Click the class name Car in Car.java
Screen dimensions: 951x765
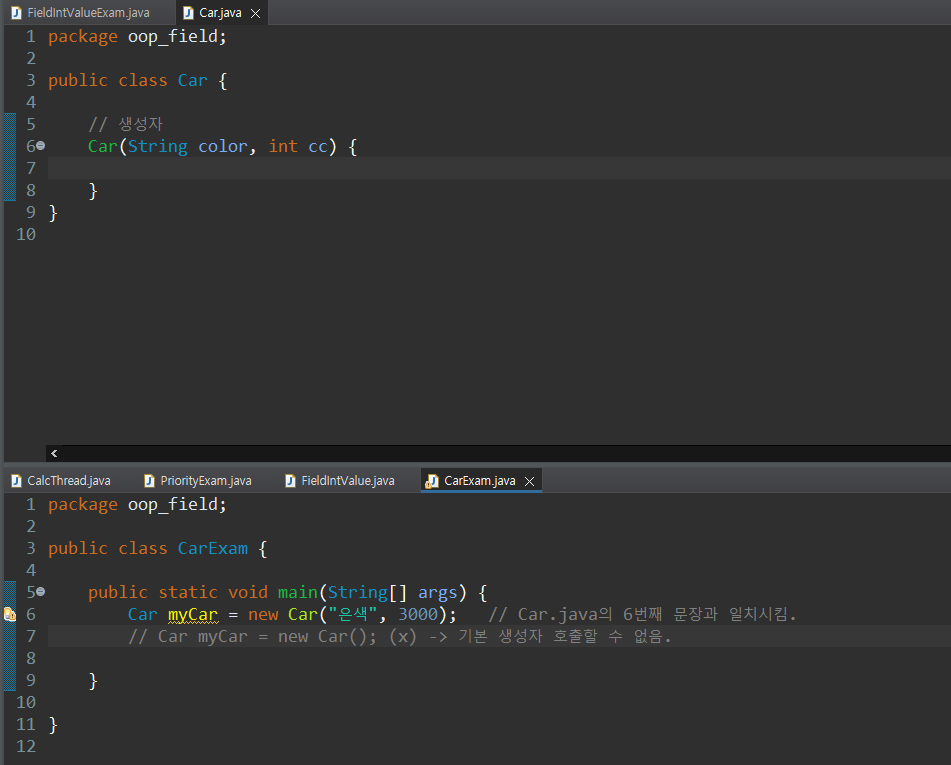pyautogui.click(x=192, y=81)
